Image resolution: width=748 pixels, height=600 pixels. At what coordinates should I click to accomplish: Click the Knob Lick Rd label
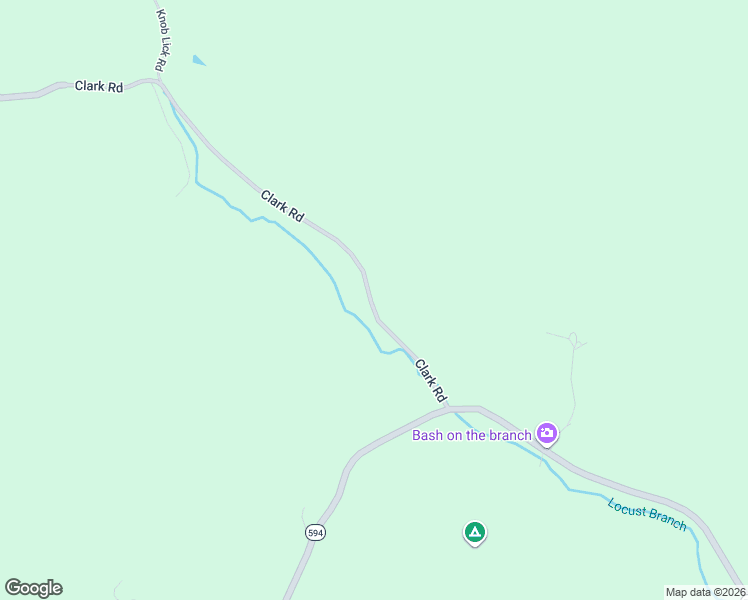[163, 40]
